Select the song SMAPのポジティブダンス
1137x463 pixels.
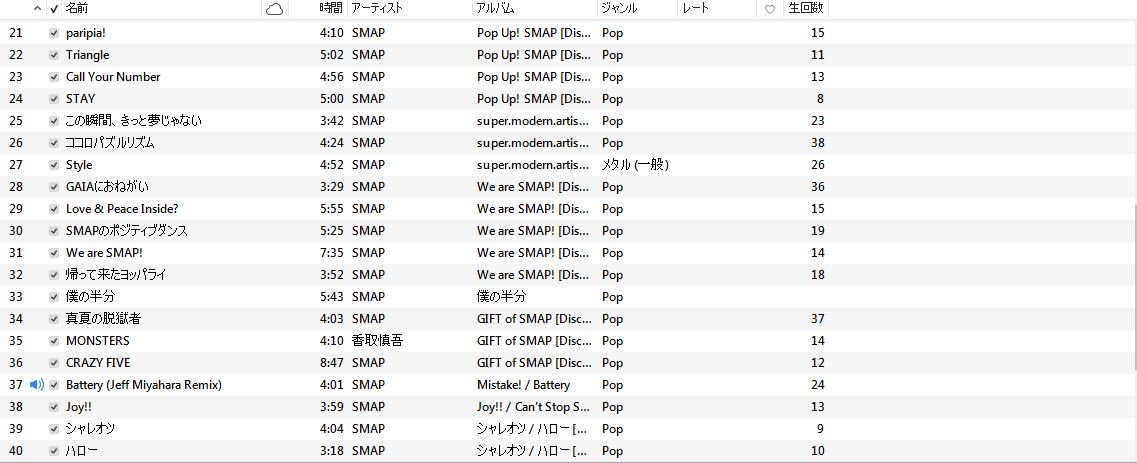[127, 231]
